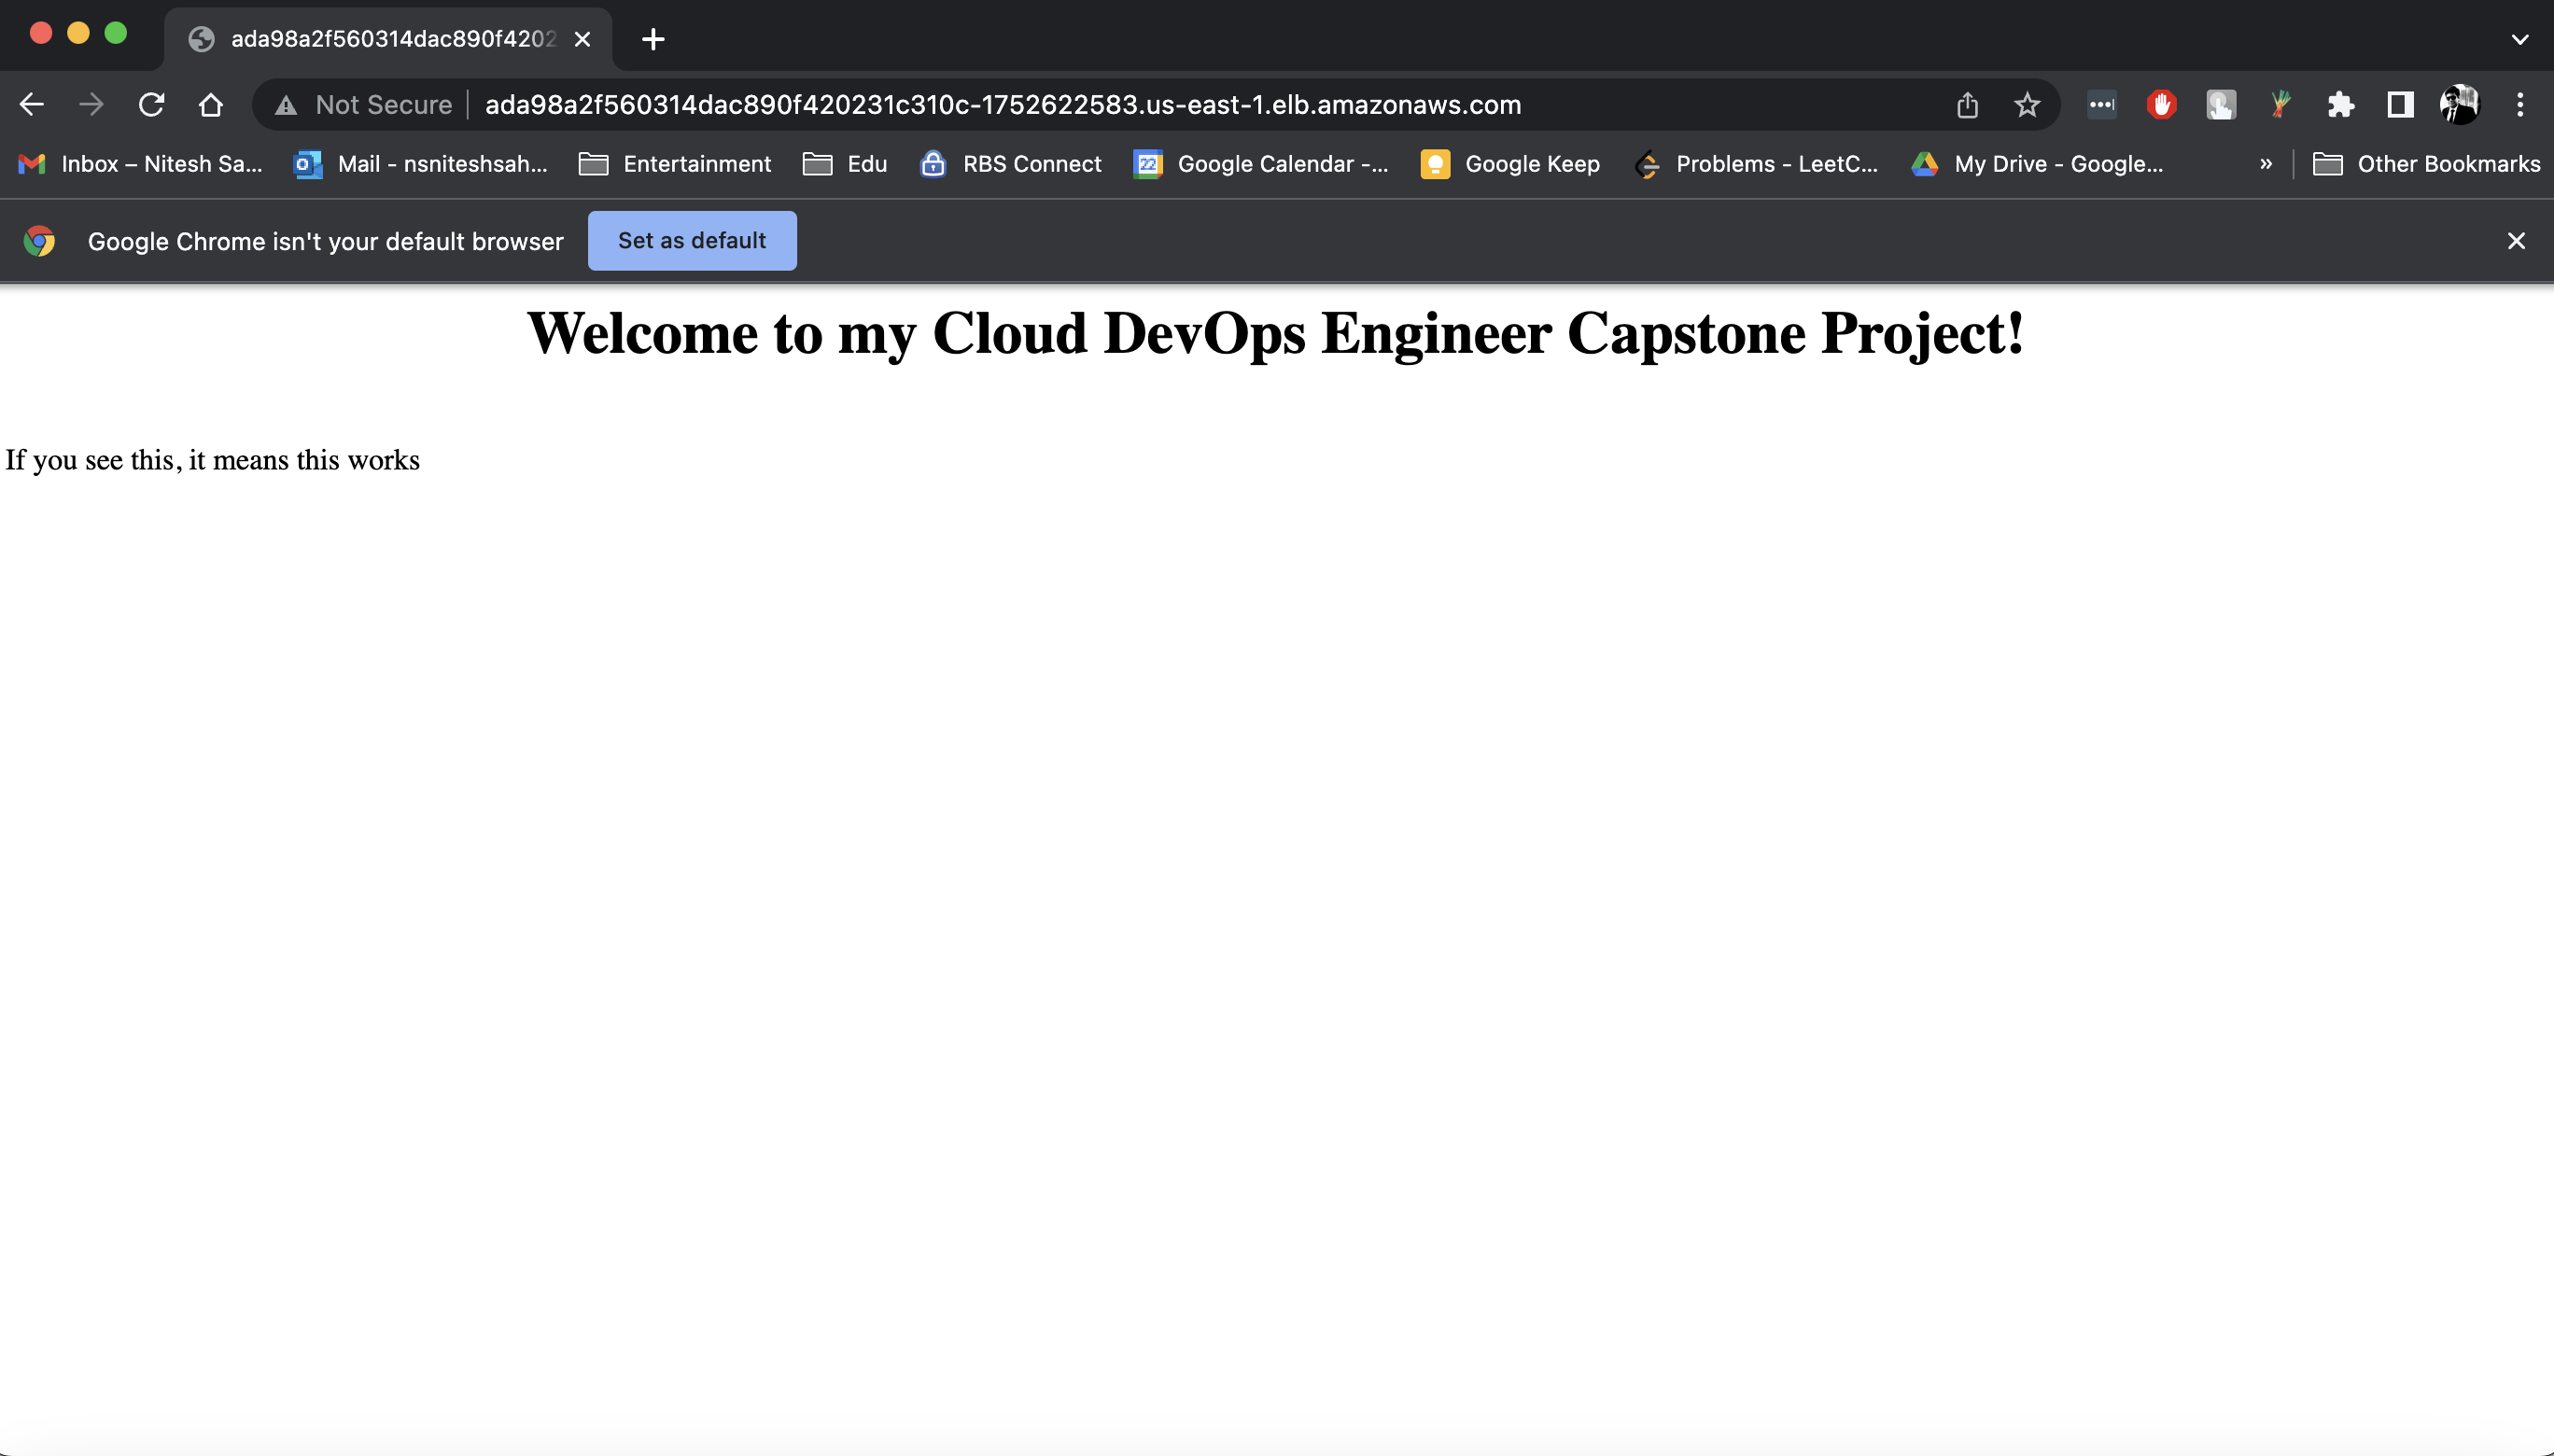Image resolution: width=2554 pixels, height=1456 pixels.
Task: Open the user profile avatar
Action: pyautogui.click(x=2459, y=105)
